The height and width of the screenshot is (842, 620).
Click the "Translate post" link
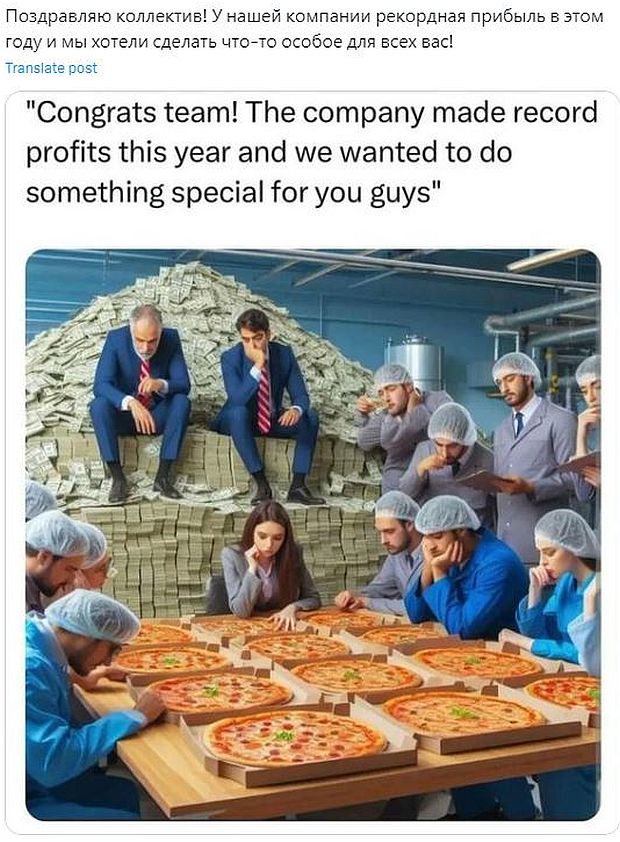tap(52, 68)
